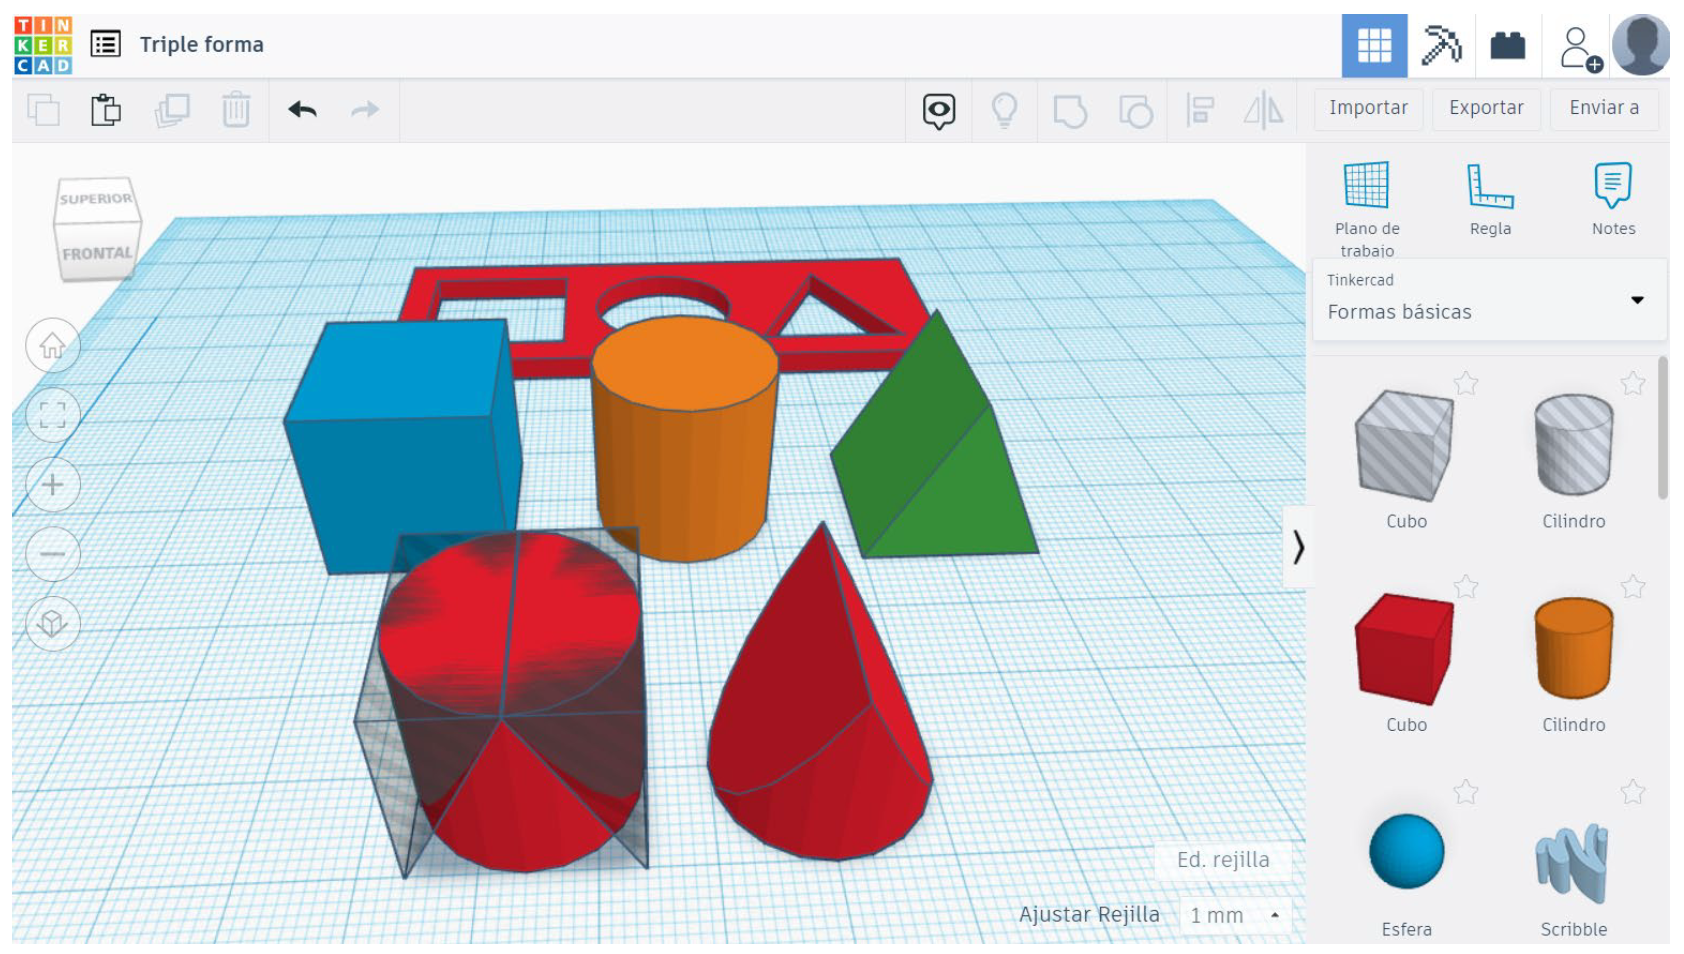
Task: Toggle perspective/orthographic view cube button
Action: pyautogui.click(x=52, y=624)
